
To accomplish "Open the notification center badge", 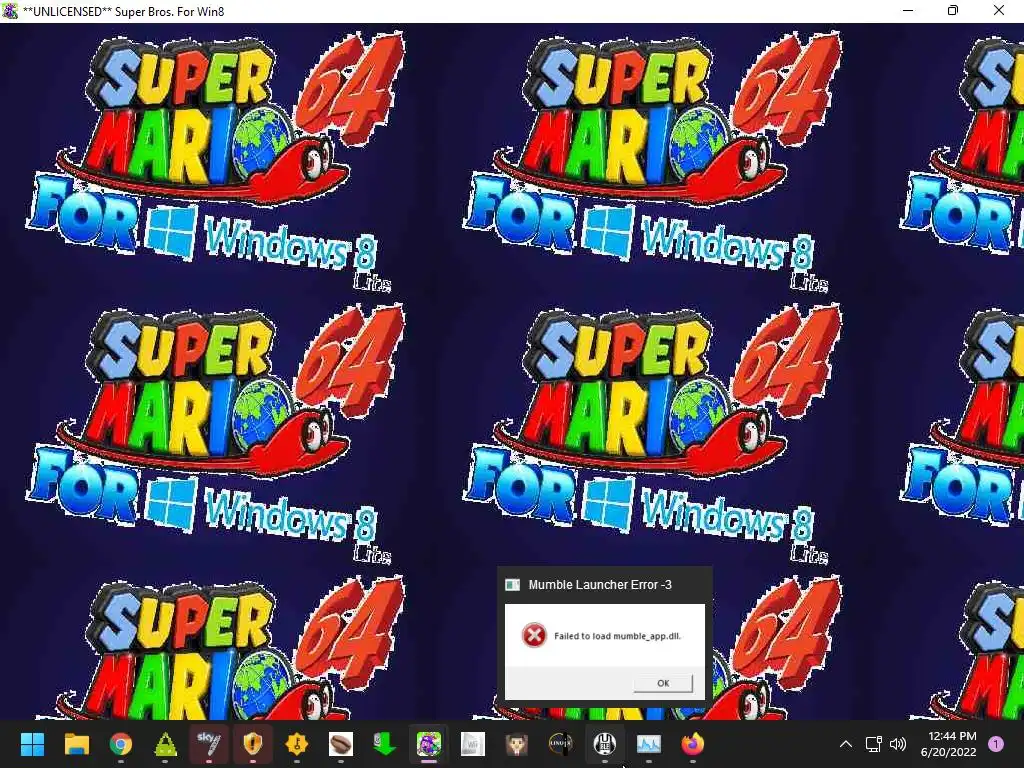I will click(996, 744).
